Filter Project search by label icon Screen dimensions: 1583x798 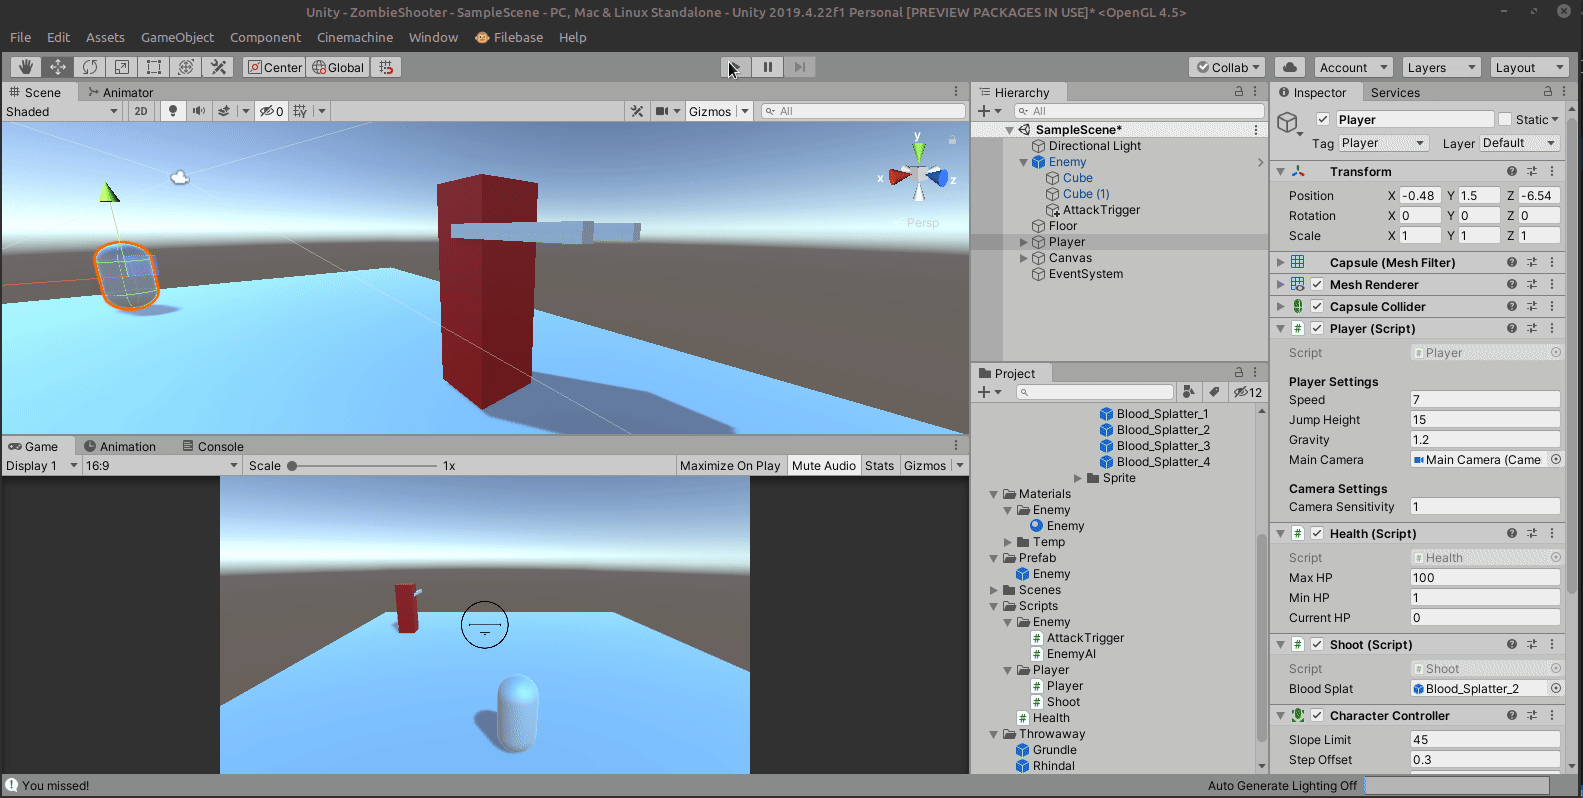pyautogui.click(x=1214, y=392)
